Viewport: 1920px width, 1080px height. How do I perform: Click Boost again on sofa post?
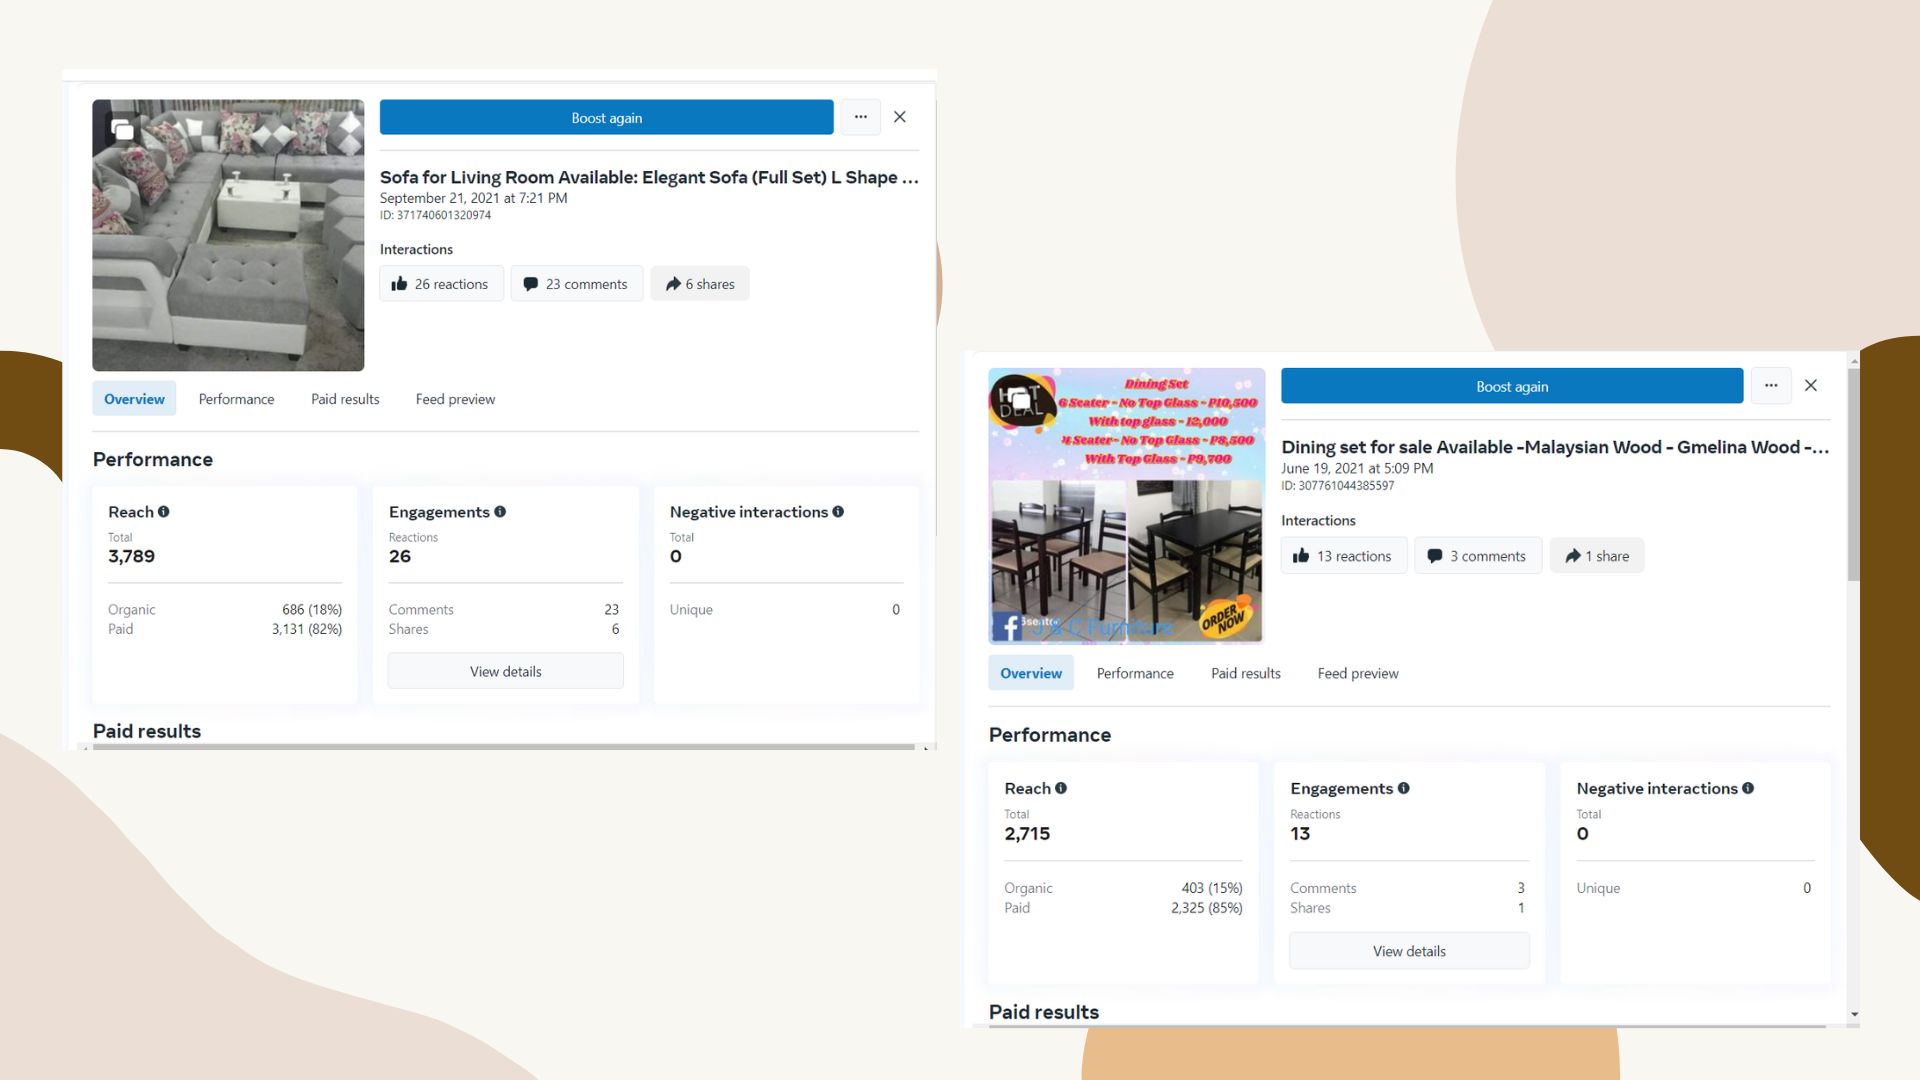(x=606, y=118)
